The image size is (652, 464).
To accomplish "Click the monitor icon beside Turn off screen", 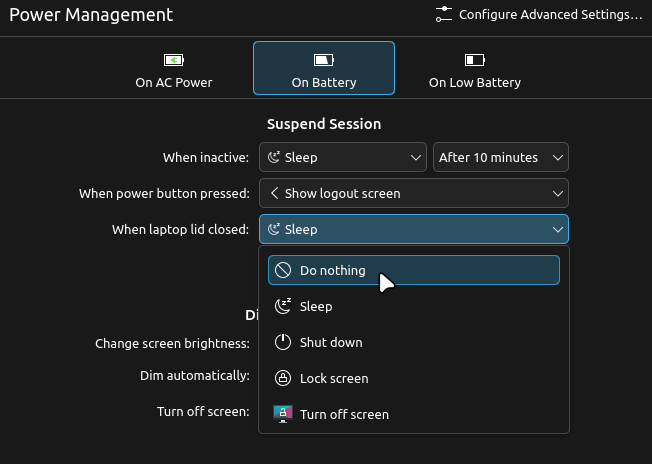I will (x=283, y=414).
